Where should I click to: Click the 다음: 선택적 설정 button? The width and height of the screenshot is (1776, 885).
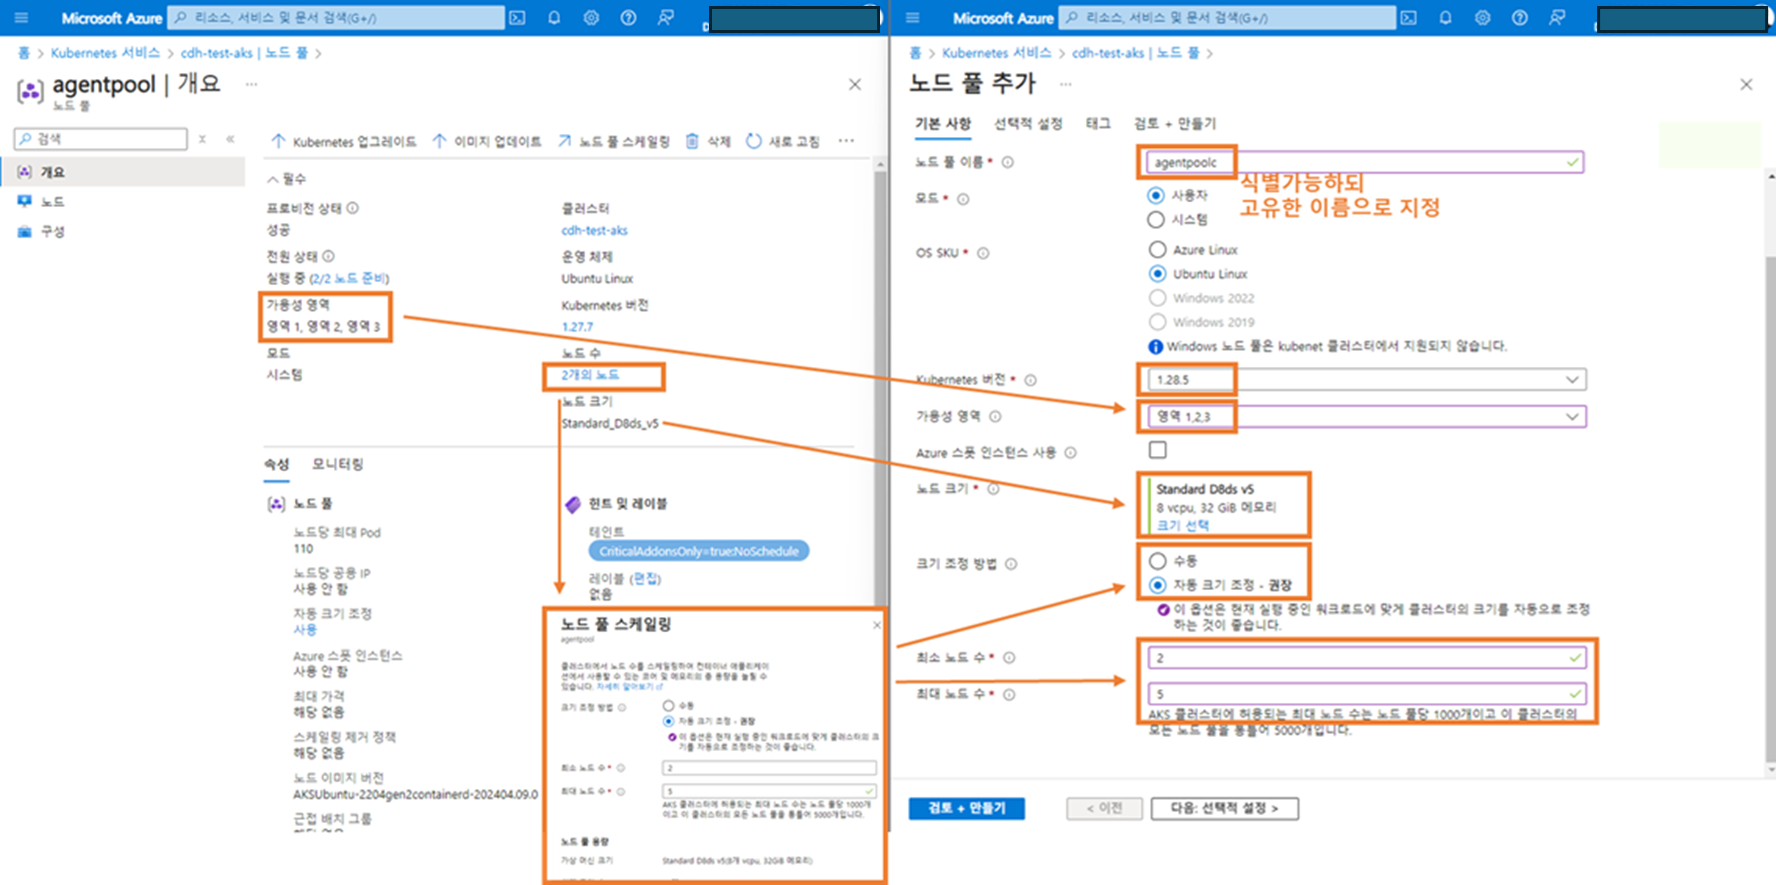point(1224,808)
